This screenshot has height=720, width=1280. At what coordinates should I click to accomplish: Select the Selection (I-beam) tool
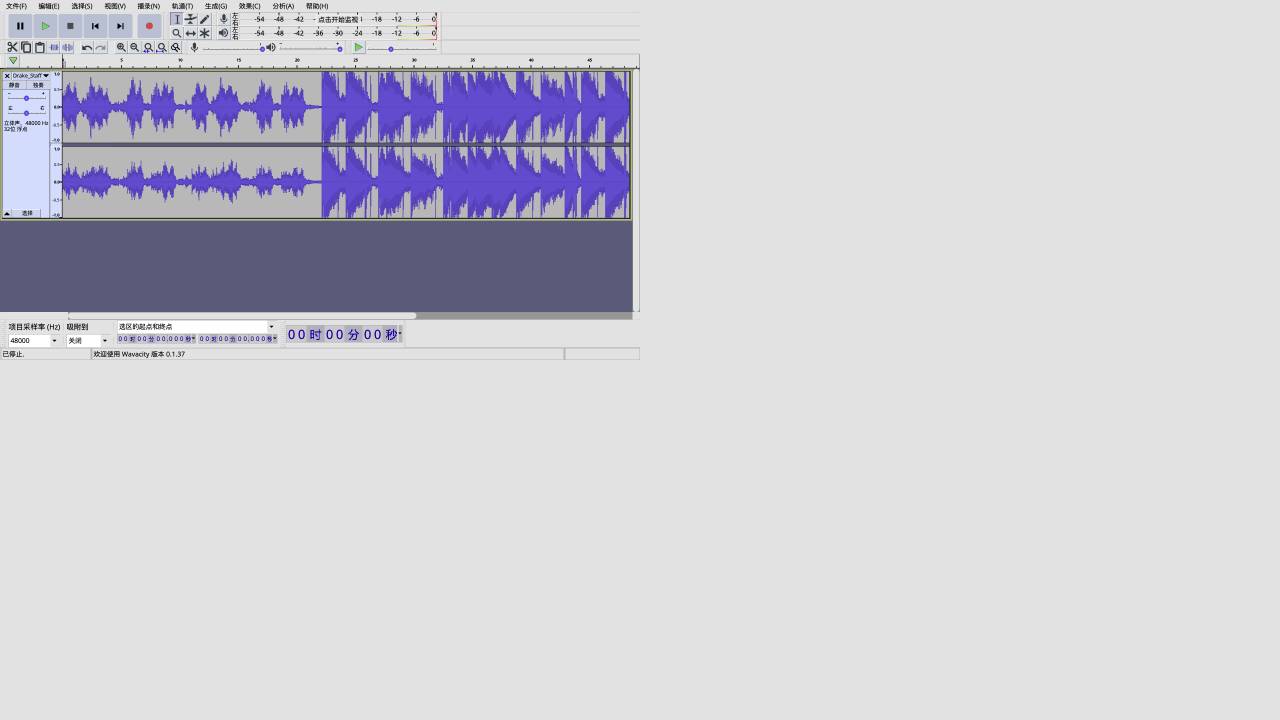[176, 19]
